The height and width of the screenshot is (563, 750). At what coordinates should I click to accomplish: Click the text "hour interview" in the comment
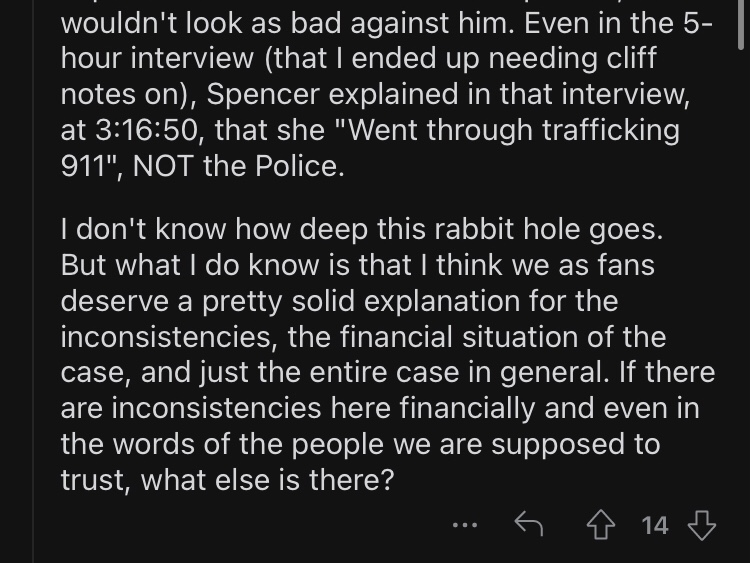[x=157, y=58]
